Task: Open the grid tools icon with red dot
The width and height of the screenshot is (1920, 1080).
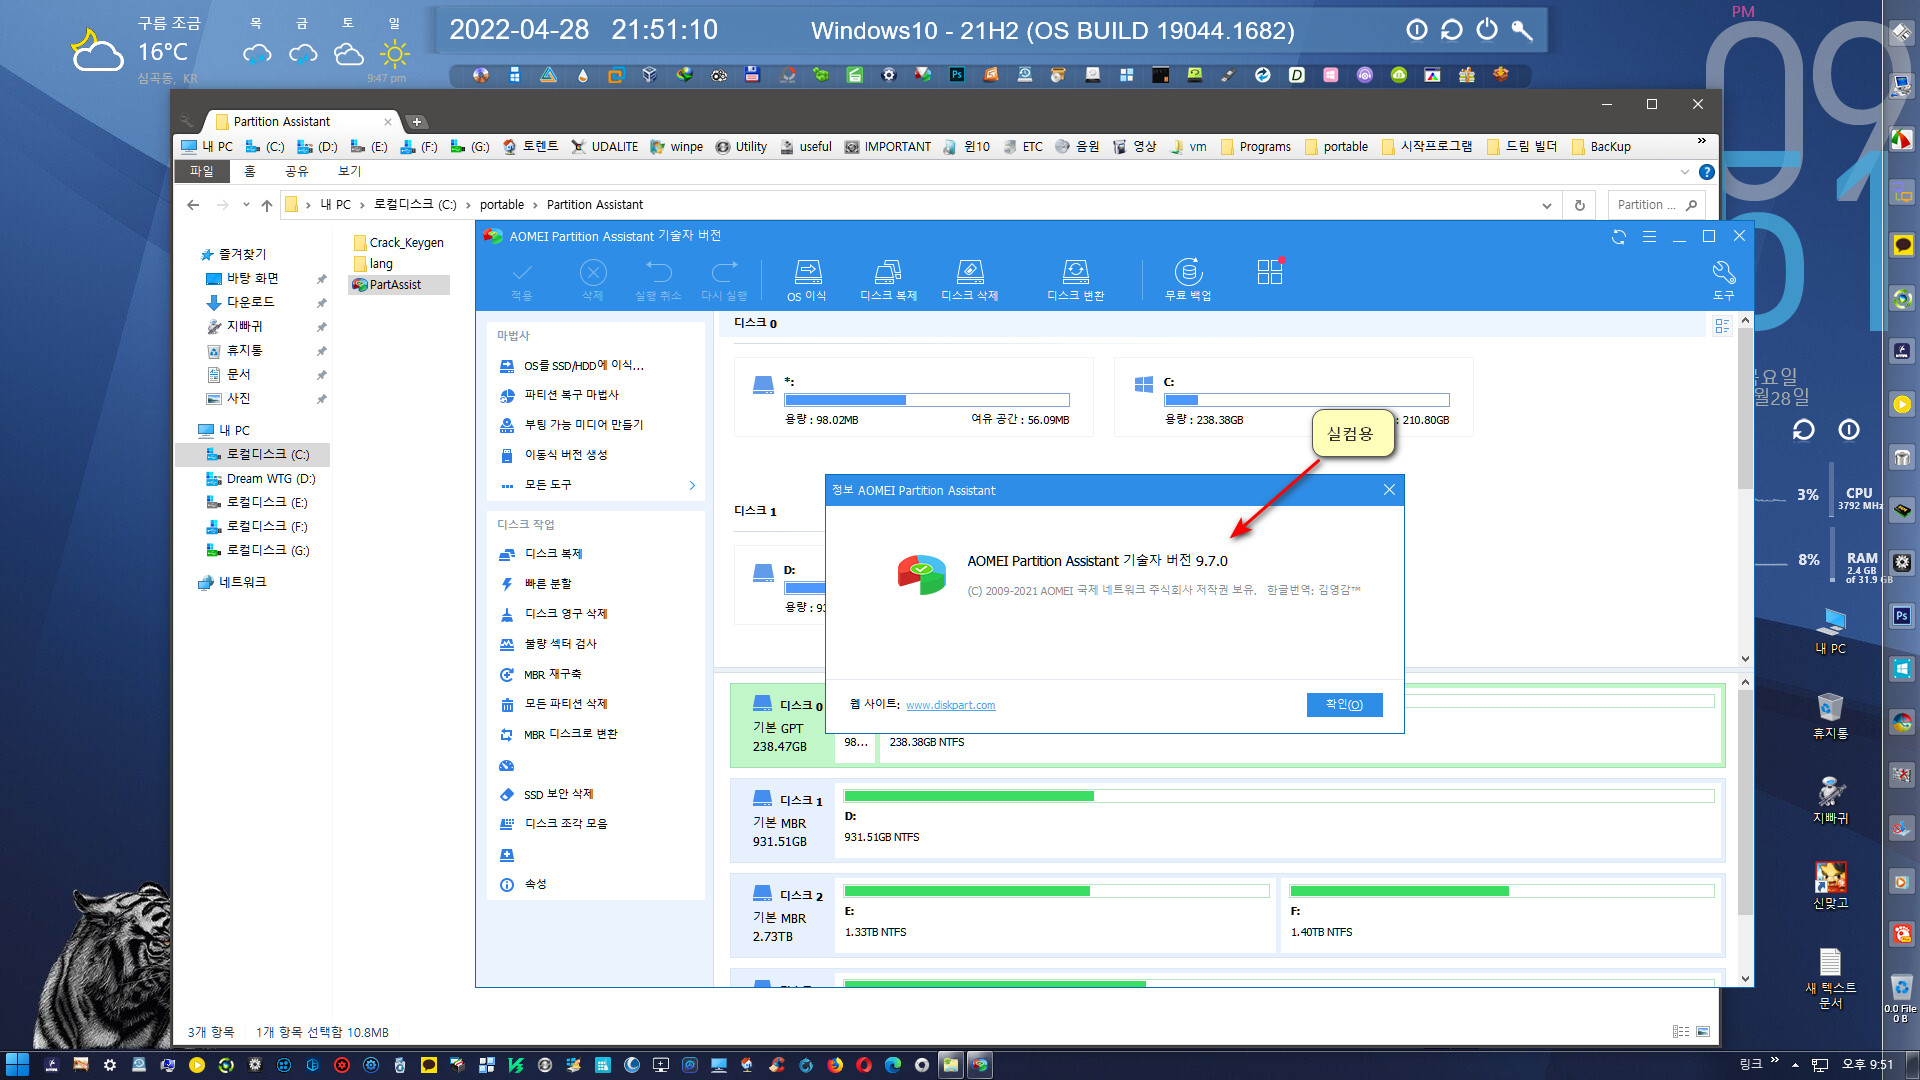Action: click(x=1270, y=272)
